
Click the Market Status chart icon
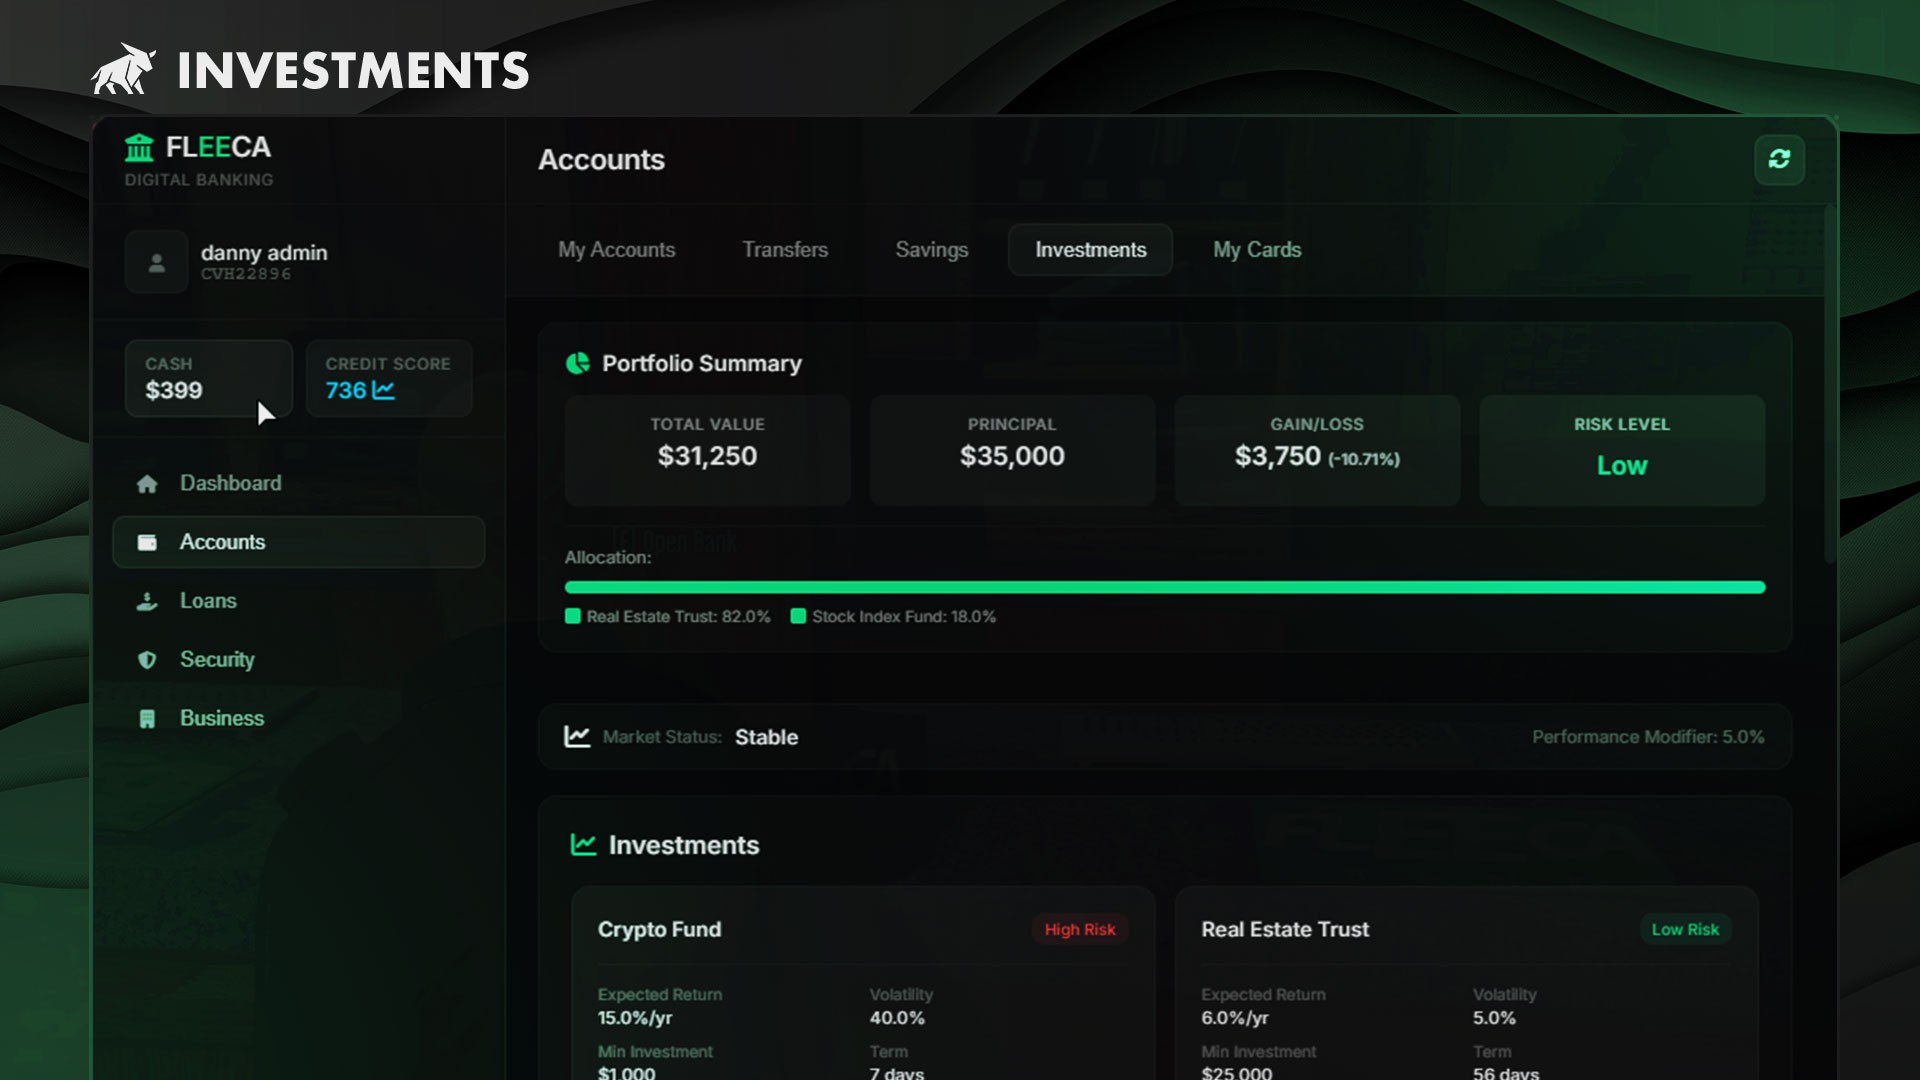[577, 737]
